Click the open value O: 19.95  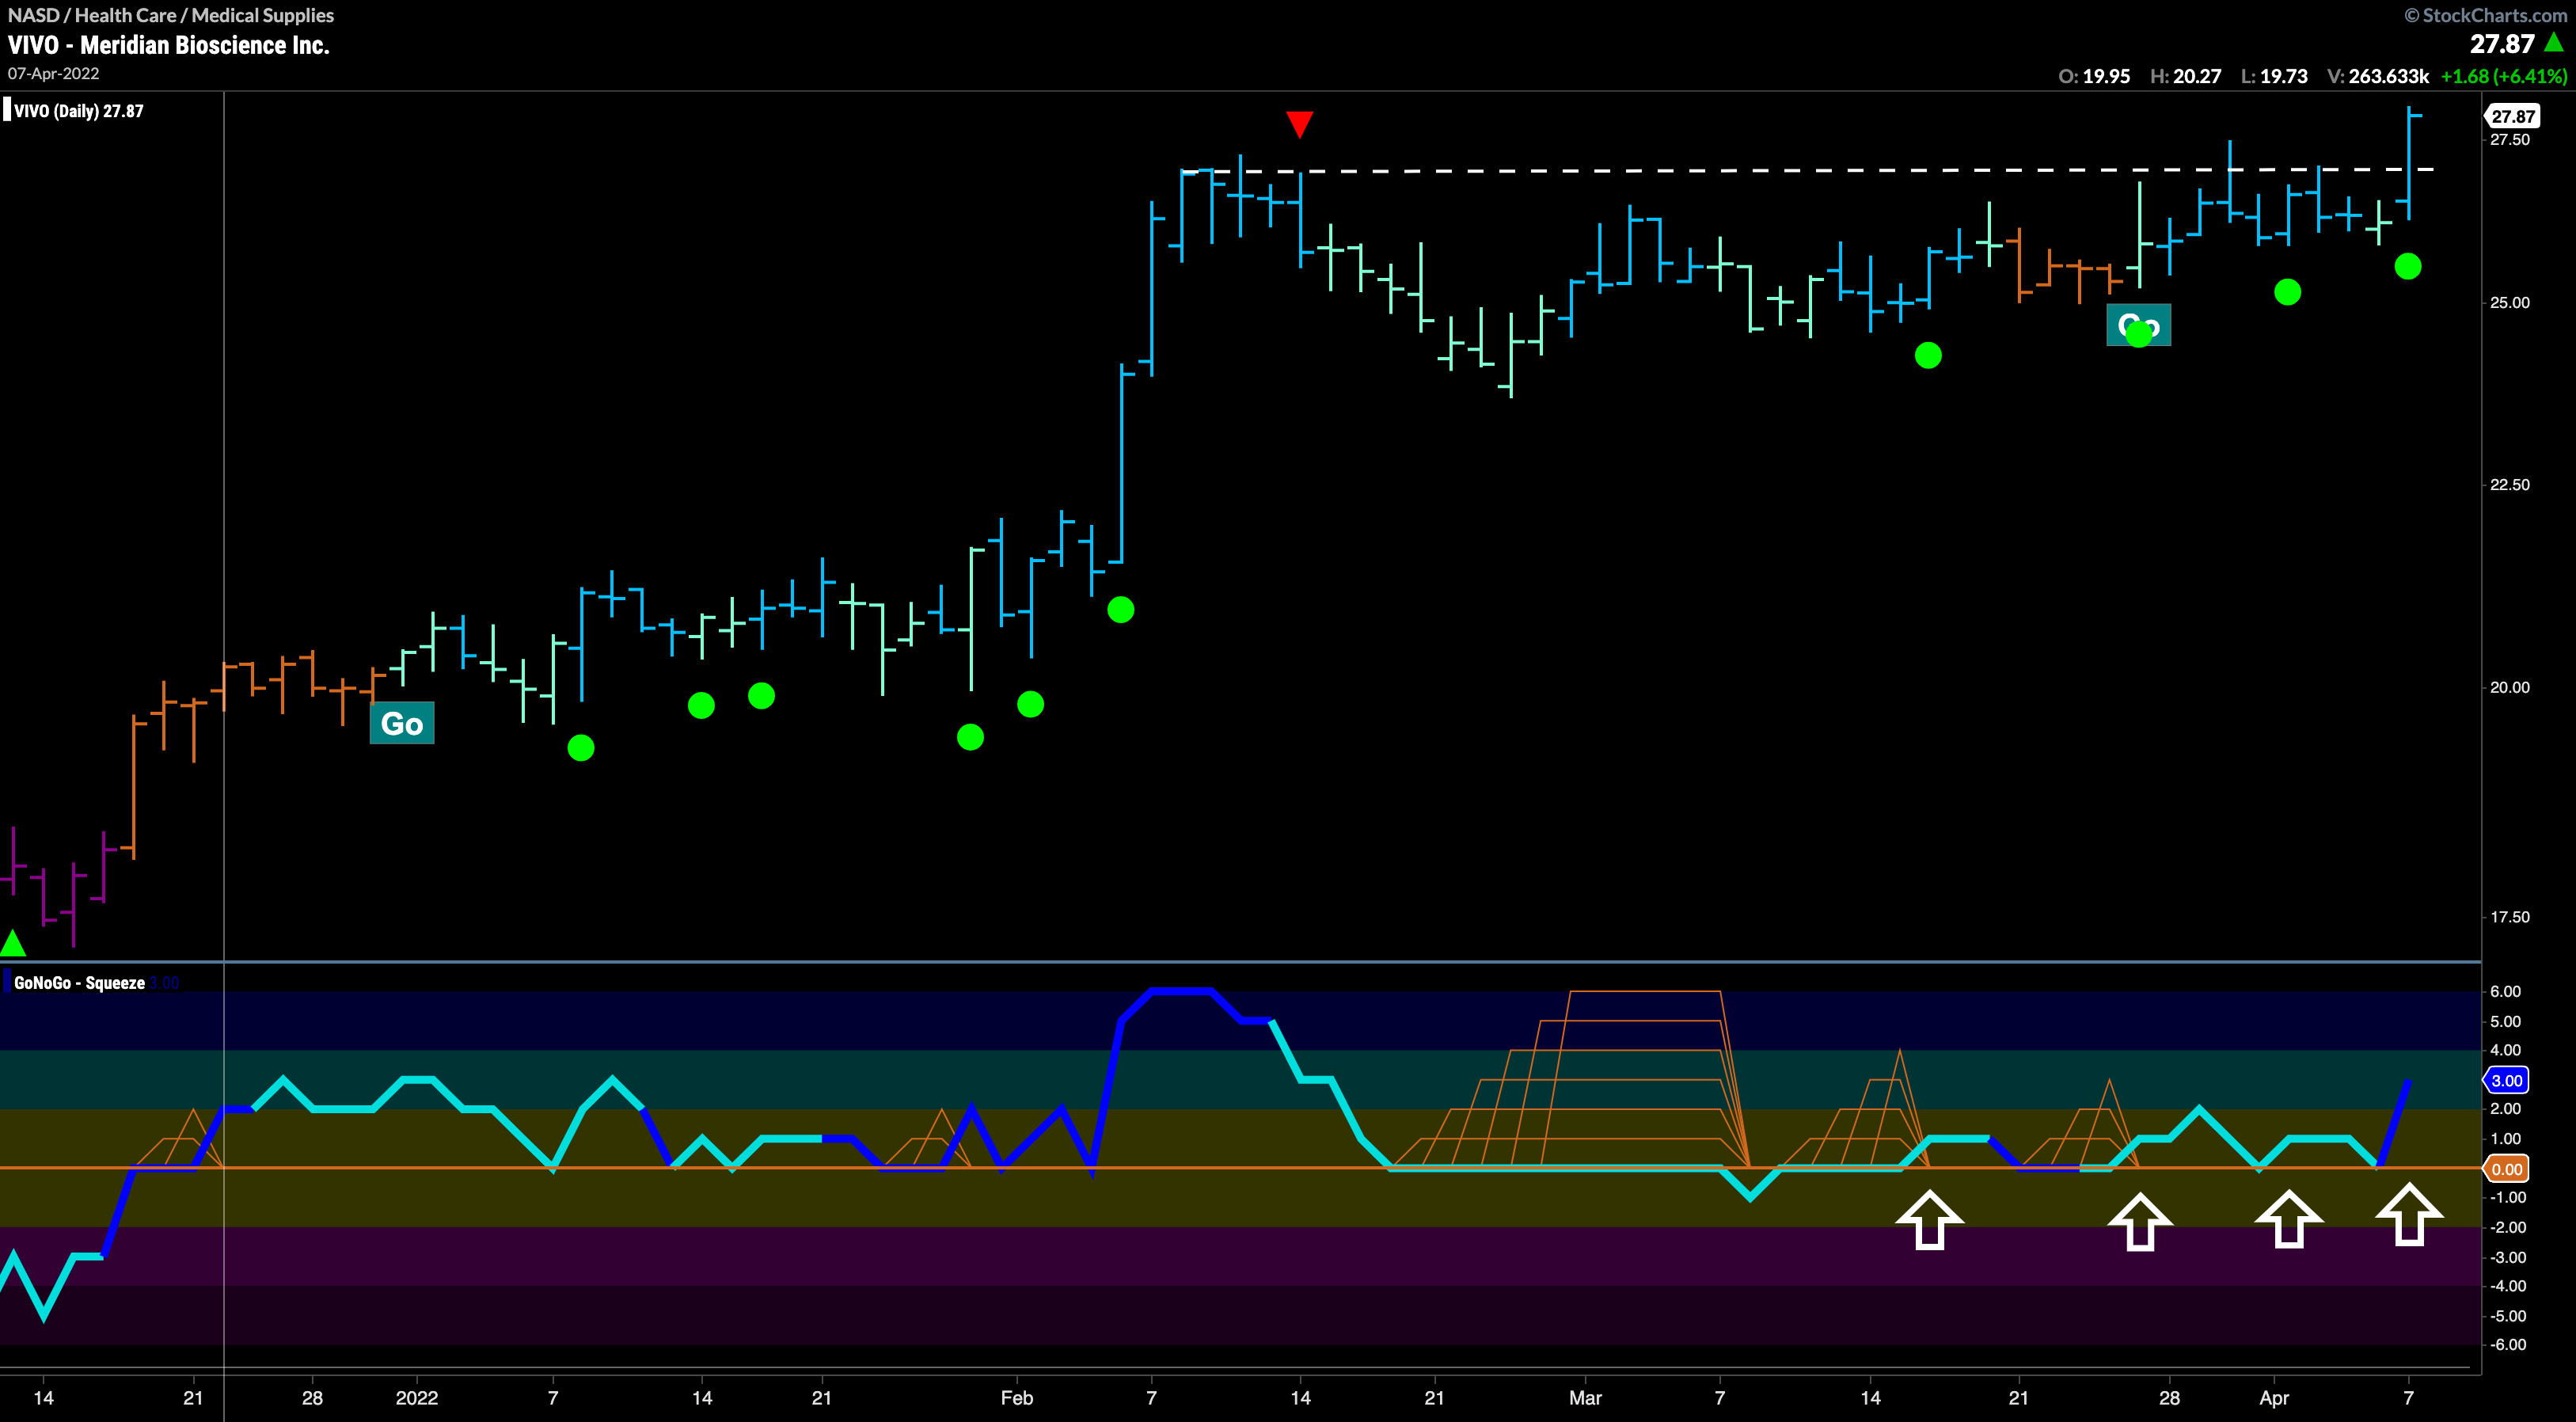point(2094,76)
